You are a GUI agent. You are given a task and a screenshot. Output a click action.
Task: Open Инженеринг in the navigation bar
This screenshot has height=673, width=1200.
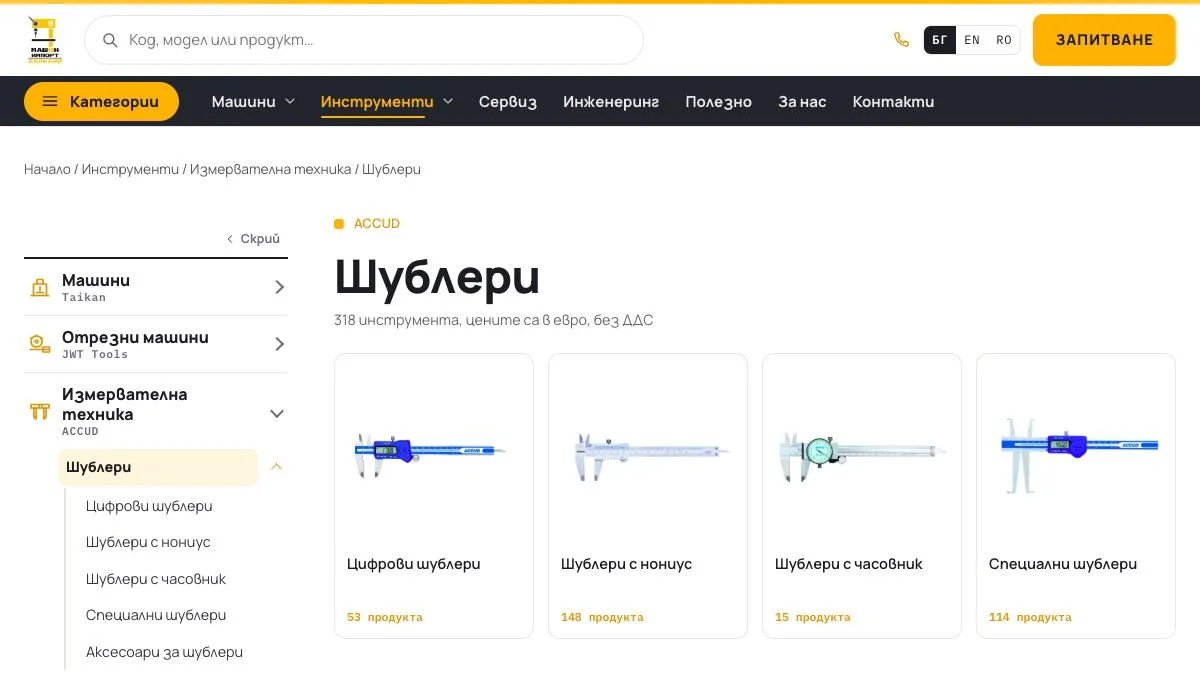[x=611, y=101]
